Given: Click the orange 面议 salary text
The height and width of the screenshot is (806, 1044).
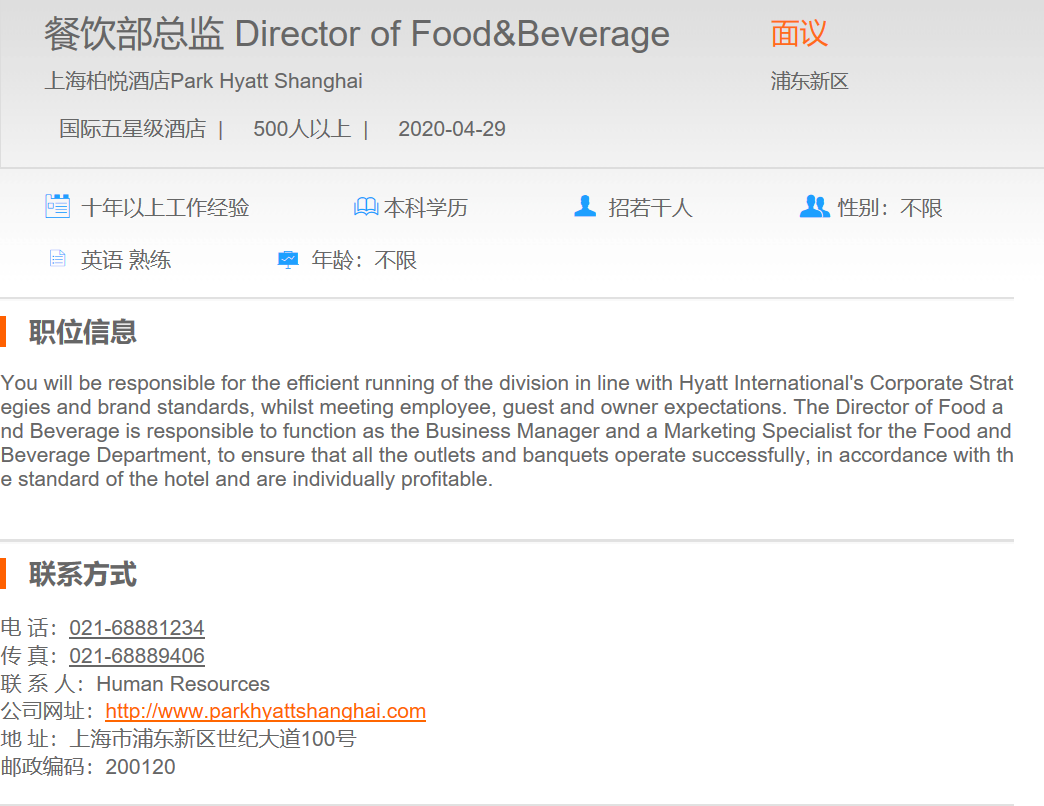Looking at the screenshot, I should [x=799, y=34].
